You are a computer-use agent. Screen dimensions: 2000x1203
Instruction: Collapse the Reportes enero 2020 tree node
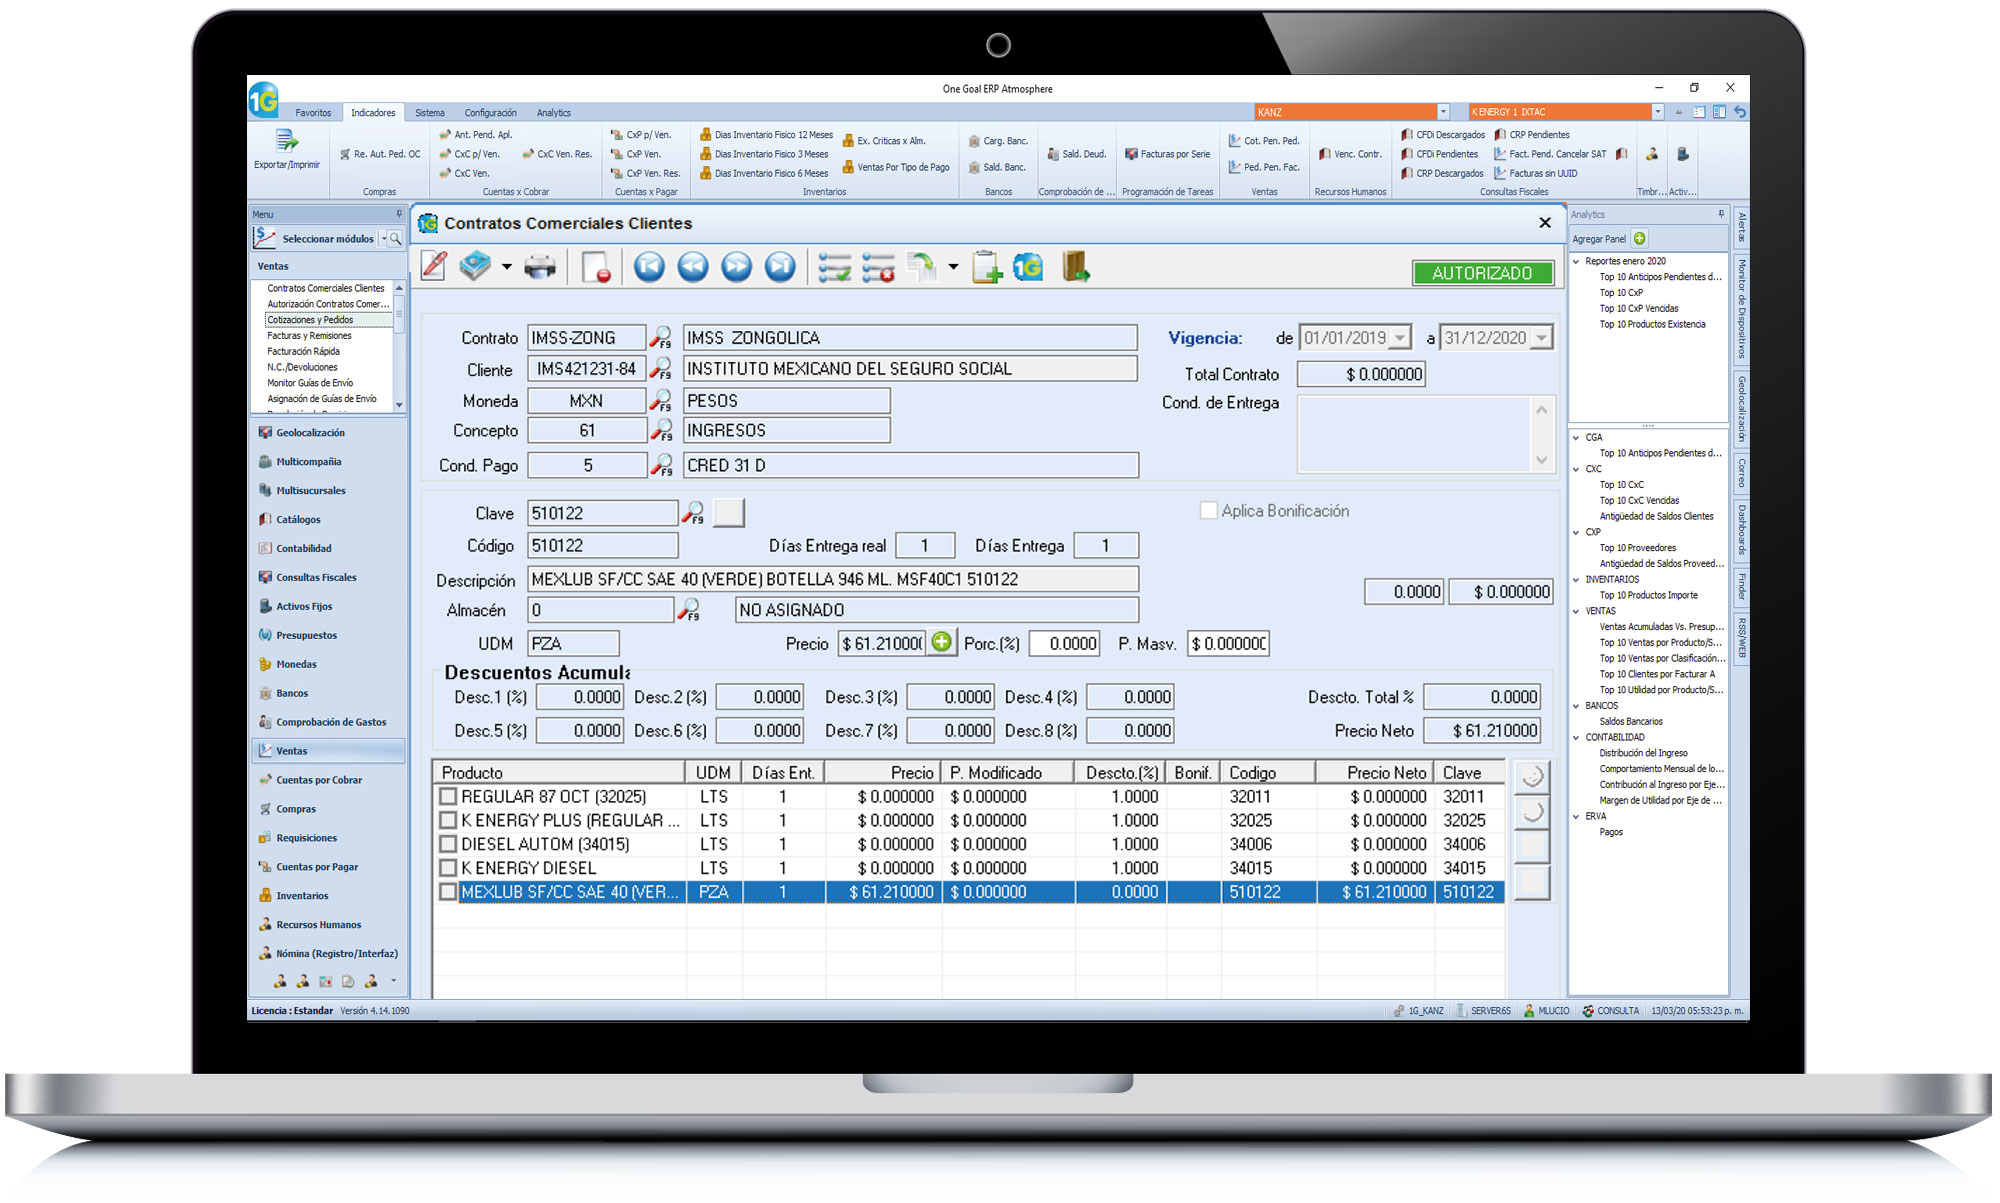(1577, 261)
